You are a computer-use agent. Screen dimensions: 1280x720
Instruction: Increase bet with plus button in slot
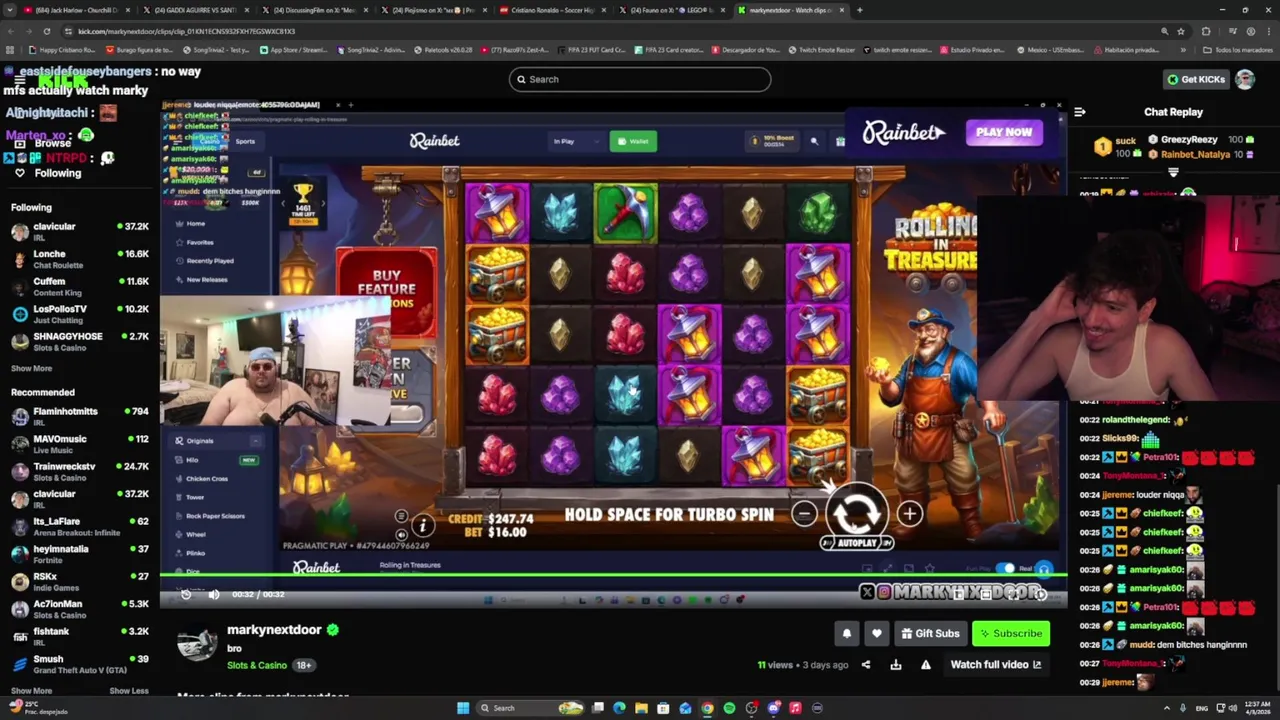909,514
